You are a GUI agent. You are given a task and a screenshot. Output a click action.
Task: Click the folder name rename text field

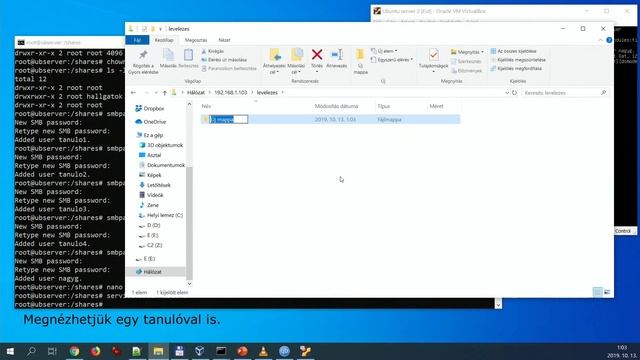[229, 119]
